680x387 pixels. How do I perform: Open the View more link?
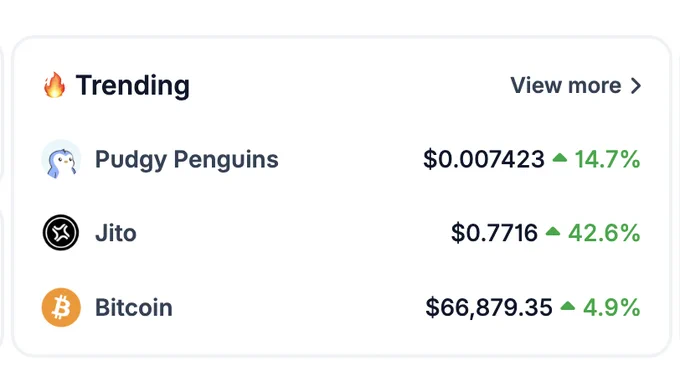tap(576, 85)
